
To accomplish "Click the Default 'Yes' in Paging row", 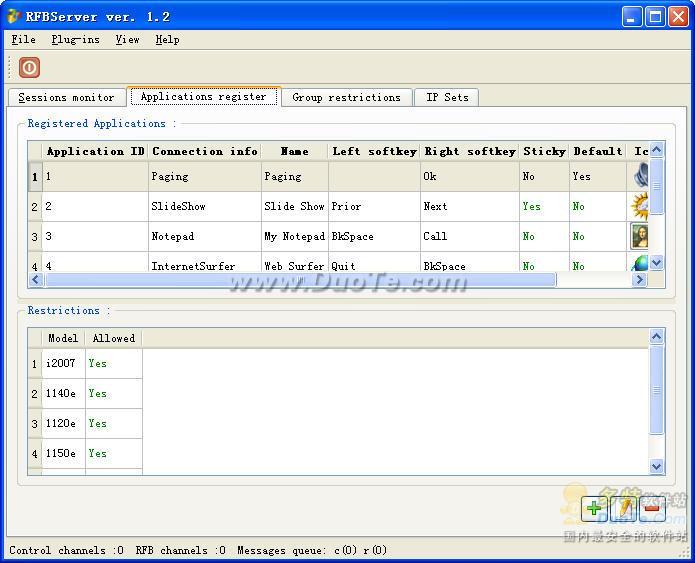I will click(x=598, y=176).
